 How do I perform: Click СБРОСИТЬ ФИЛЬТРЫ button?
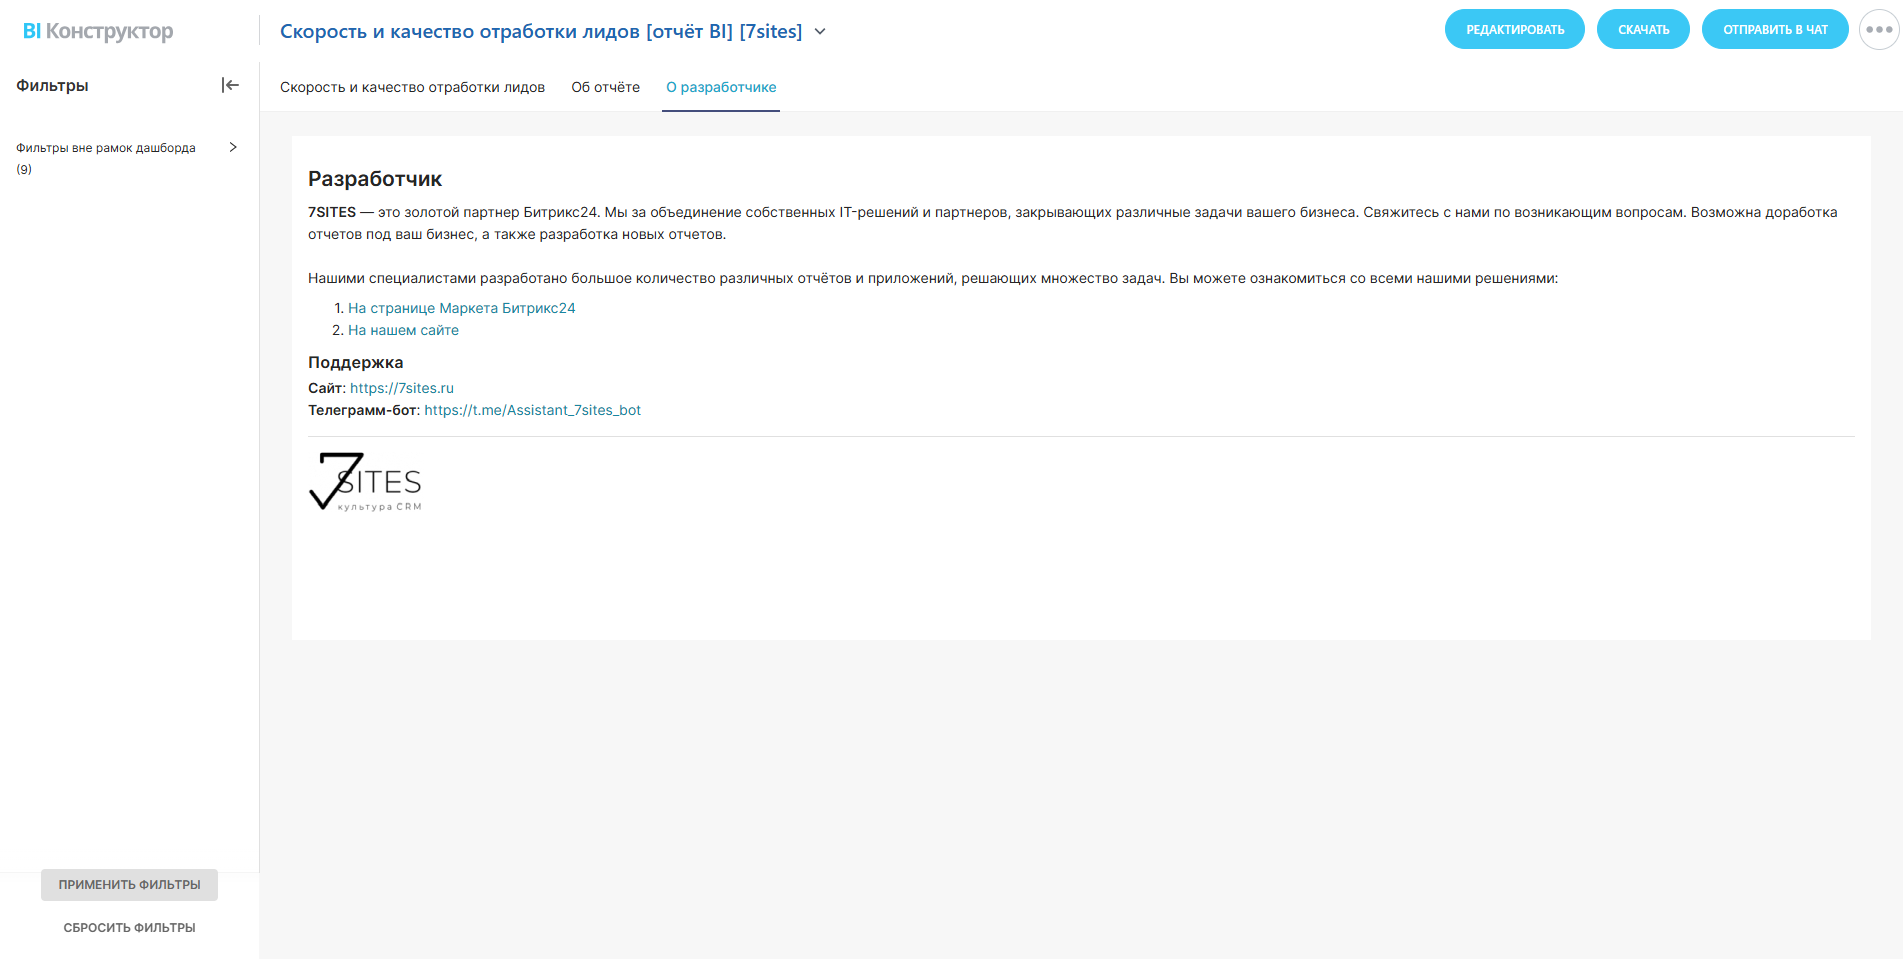[x=129, y=928]
